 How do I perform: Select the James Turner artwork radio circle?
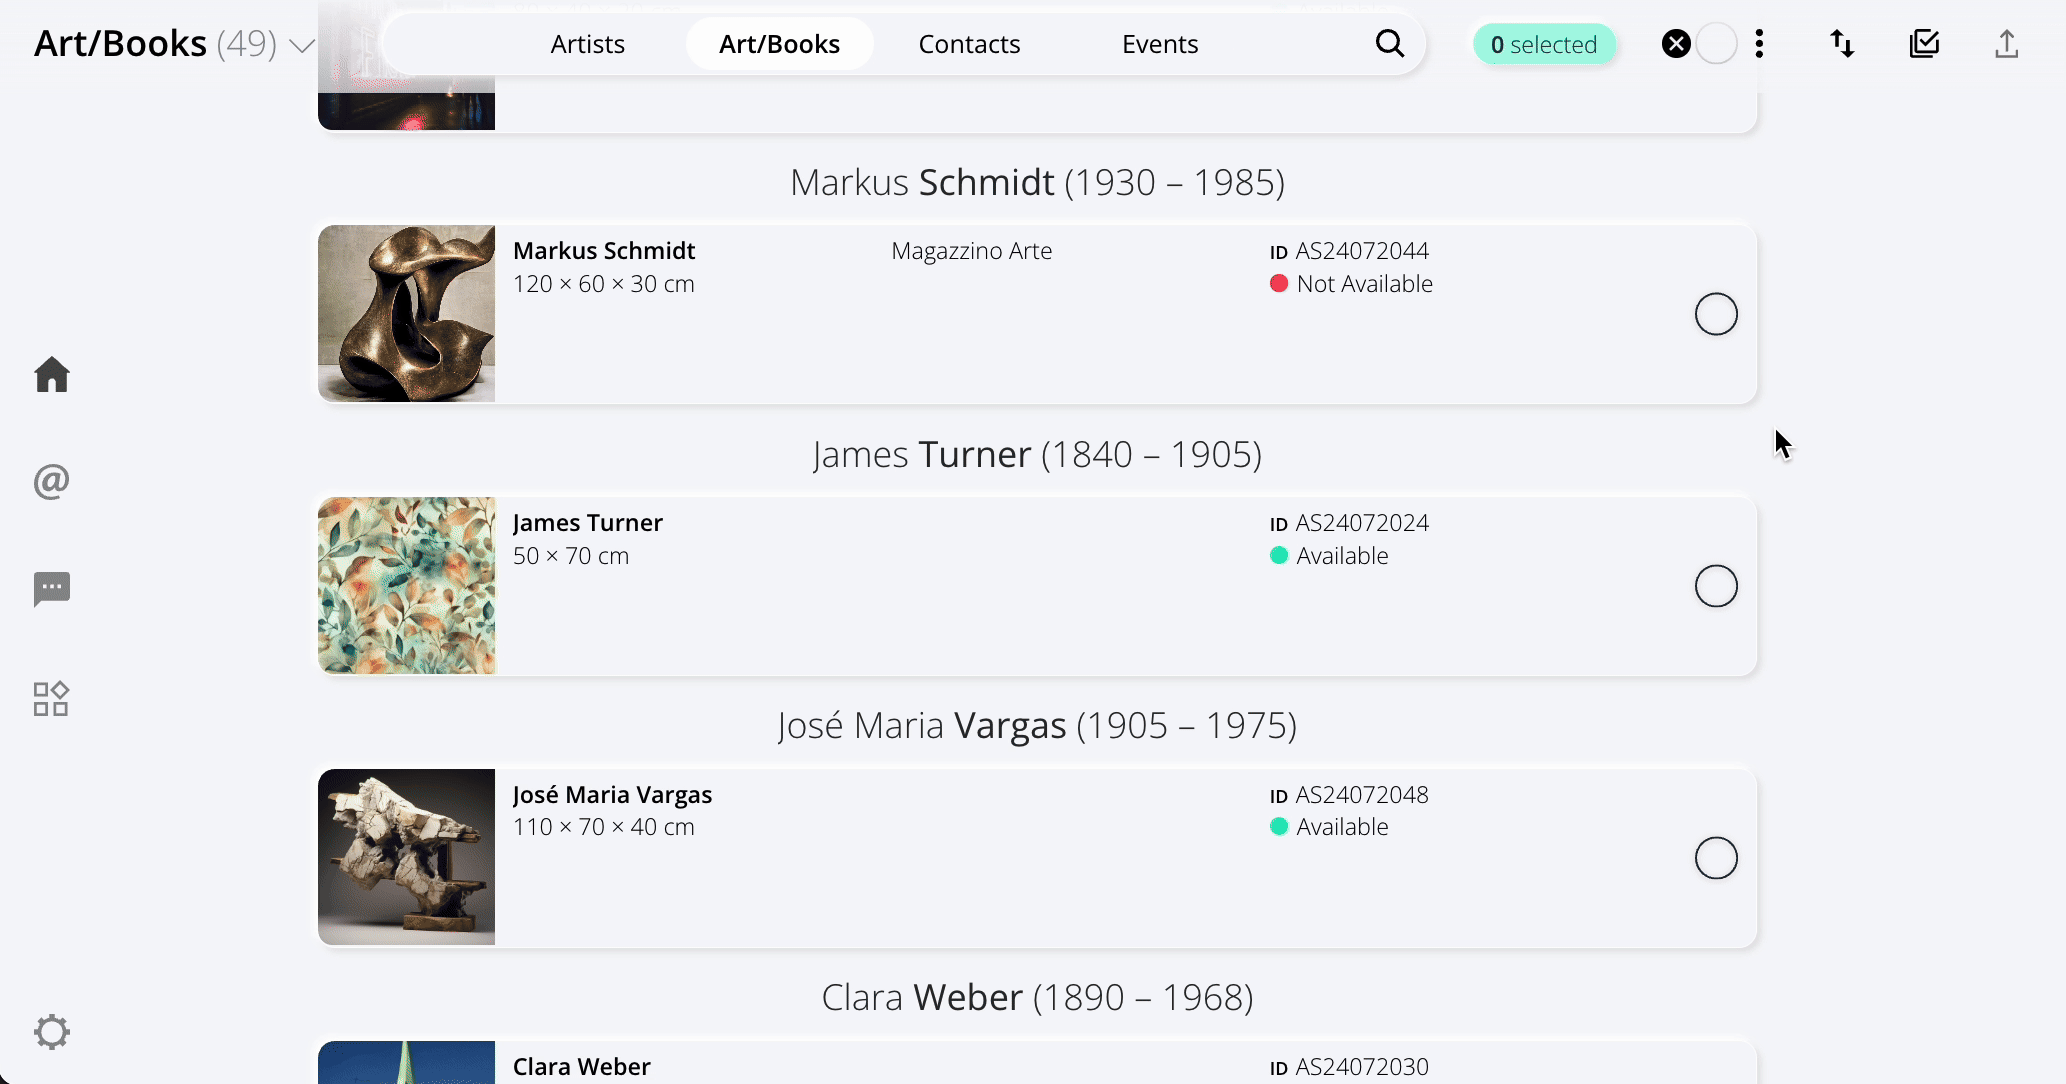tap(1716, 586)
